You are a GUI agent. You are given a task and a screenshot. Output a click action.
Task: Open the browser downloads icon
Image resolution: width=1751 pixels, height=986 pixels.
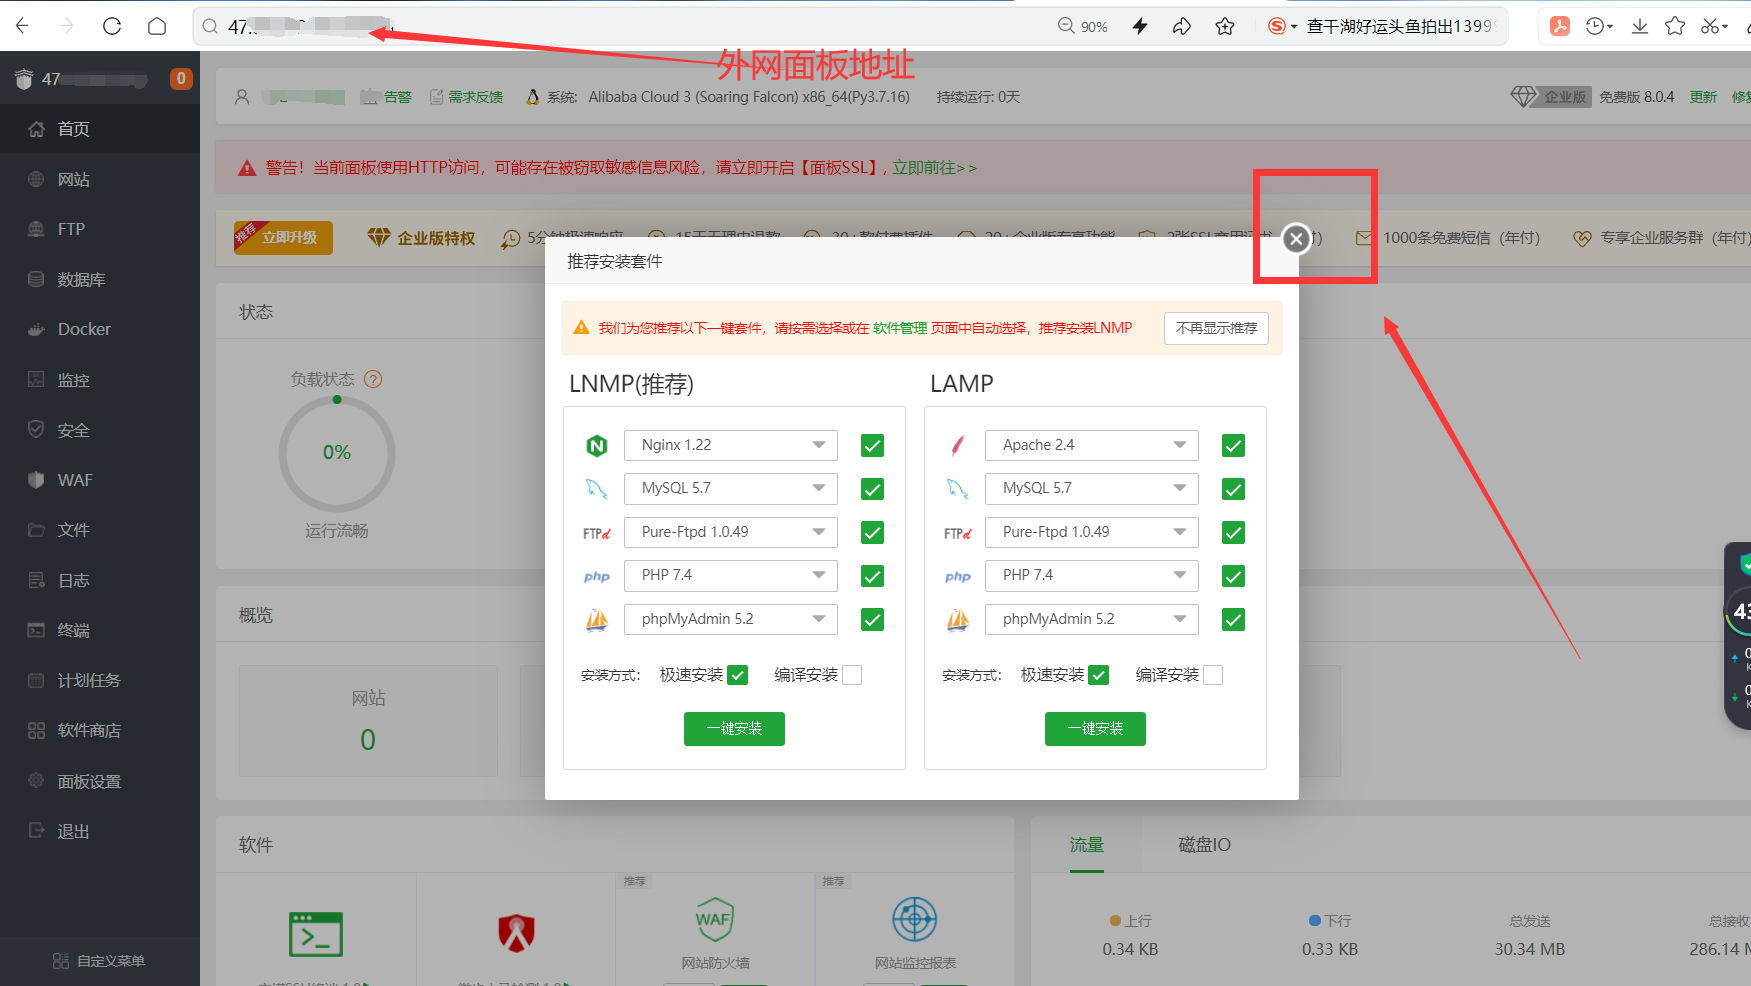1640,26
